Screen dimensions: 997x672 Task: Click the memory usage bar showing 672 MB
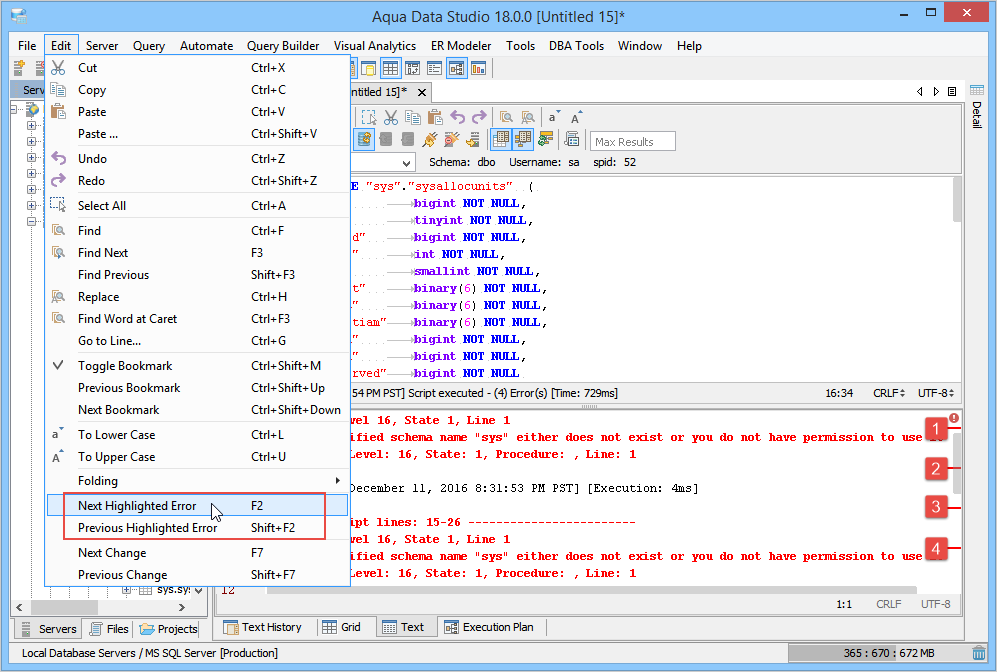[879, 653]
